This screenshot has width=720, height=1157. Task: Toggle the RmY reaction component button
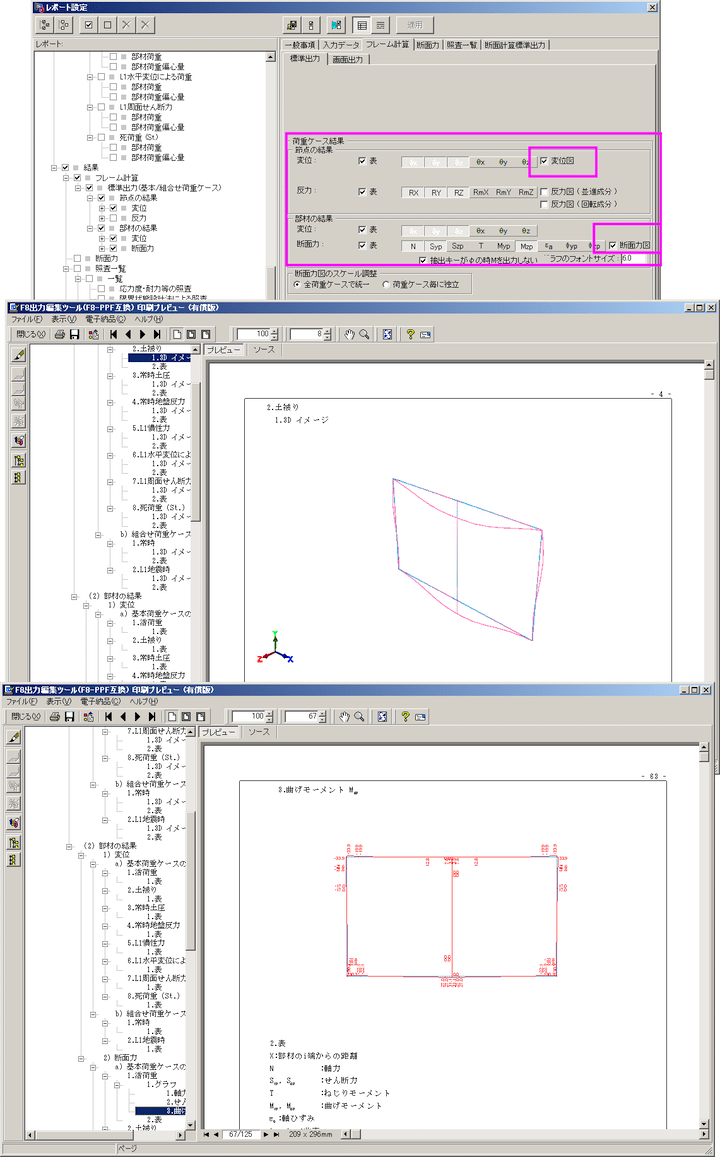(503, 193)
